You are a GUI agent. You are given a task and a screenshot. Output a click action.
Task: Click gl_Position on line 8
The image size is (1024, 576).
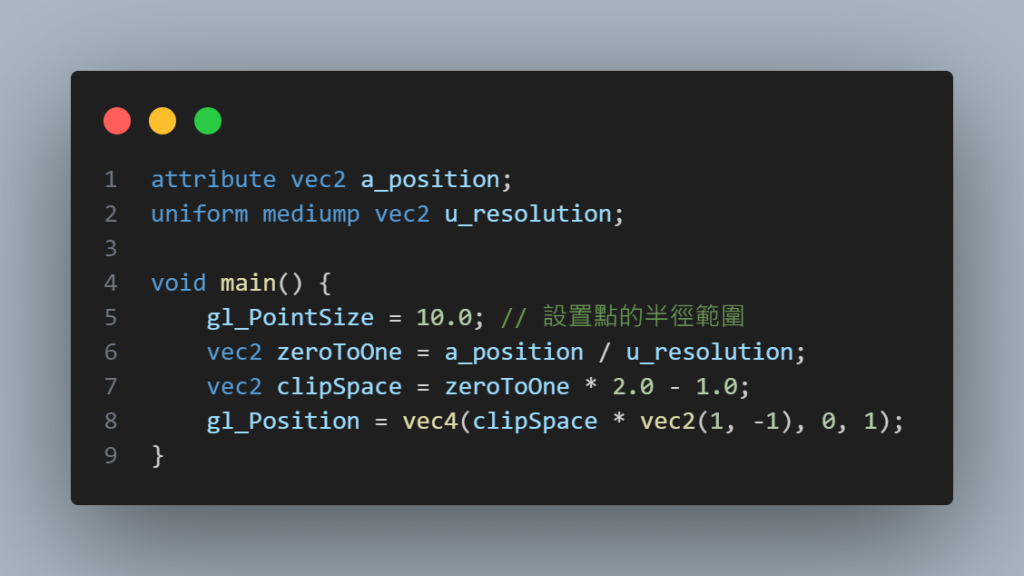click(x=283, y=422)
